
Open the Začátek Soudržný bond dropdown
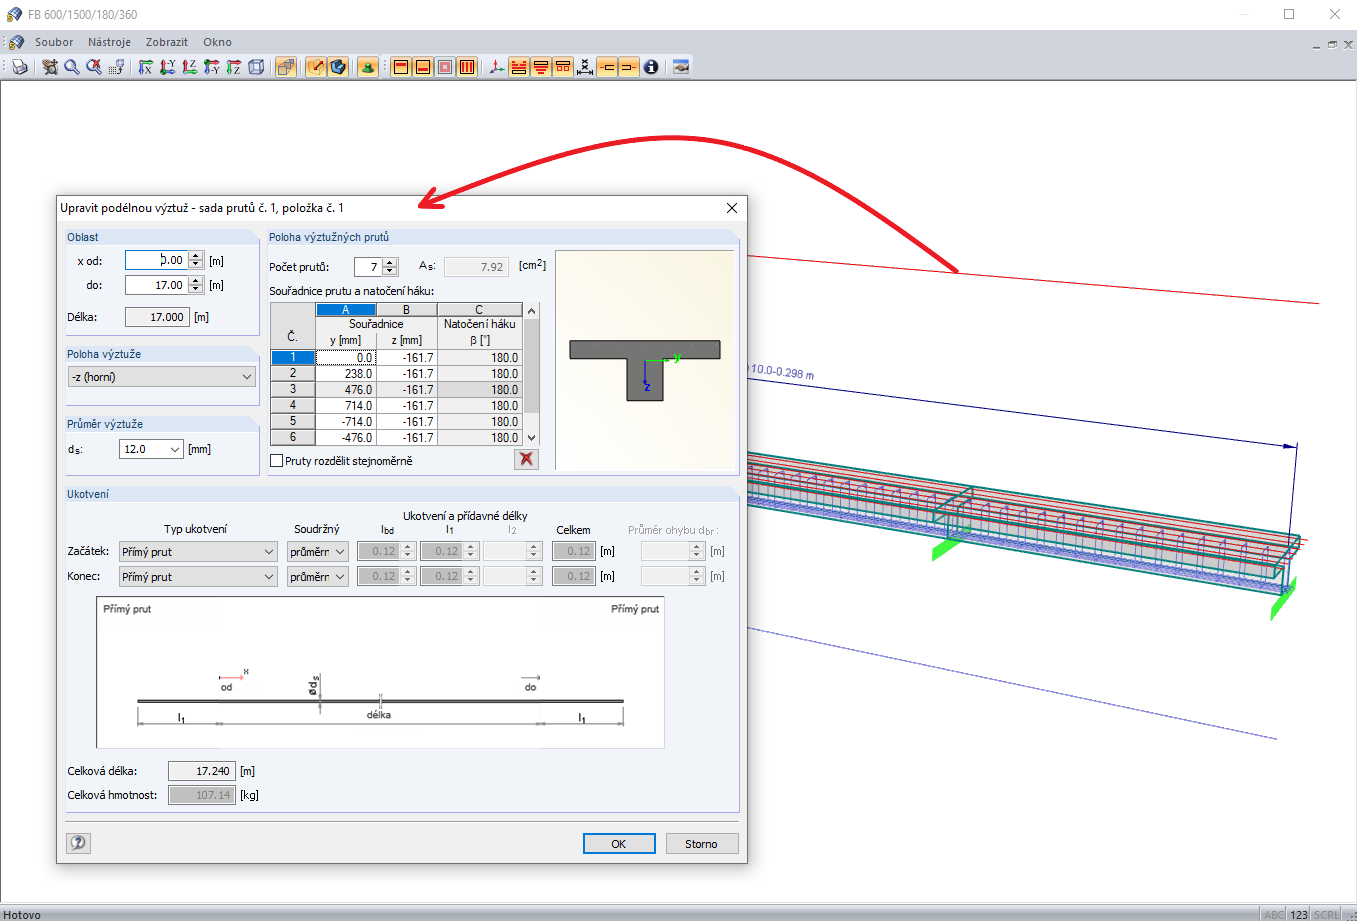pos(318,552)
